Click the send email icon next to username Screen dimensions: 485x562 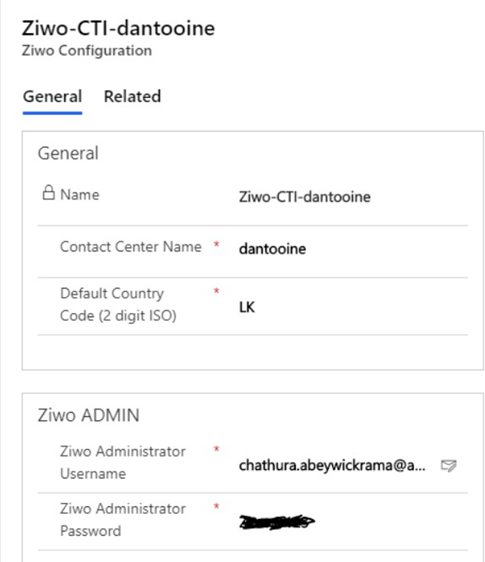pyautogui.click(x=448, y=465)
